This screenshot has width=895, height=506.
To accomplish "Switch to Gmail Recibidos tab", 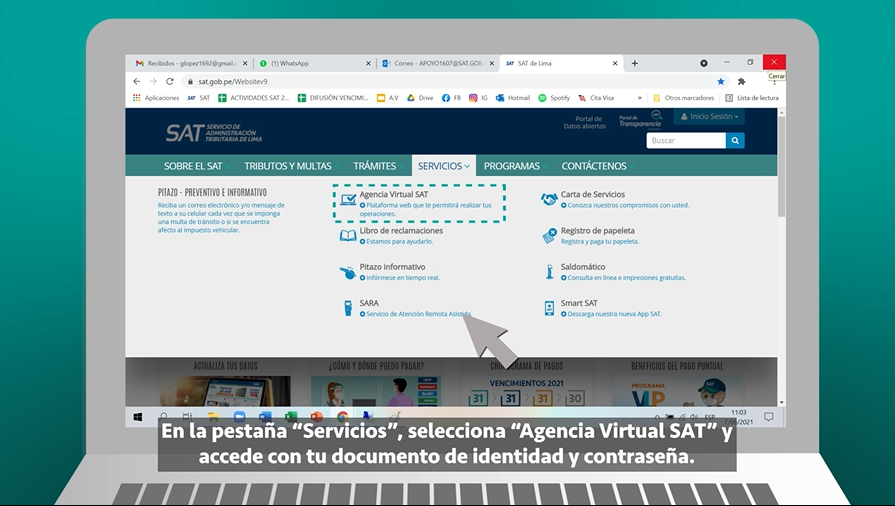I will [x=191, y=63].
